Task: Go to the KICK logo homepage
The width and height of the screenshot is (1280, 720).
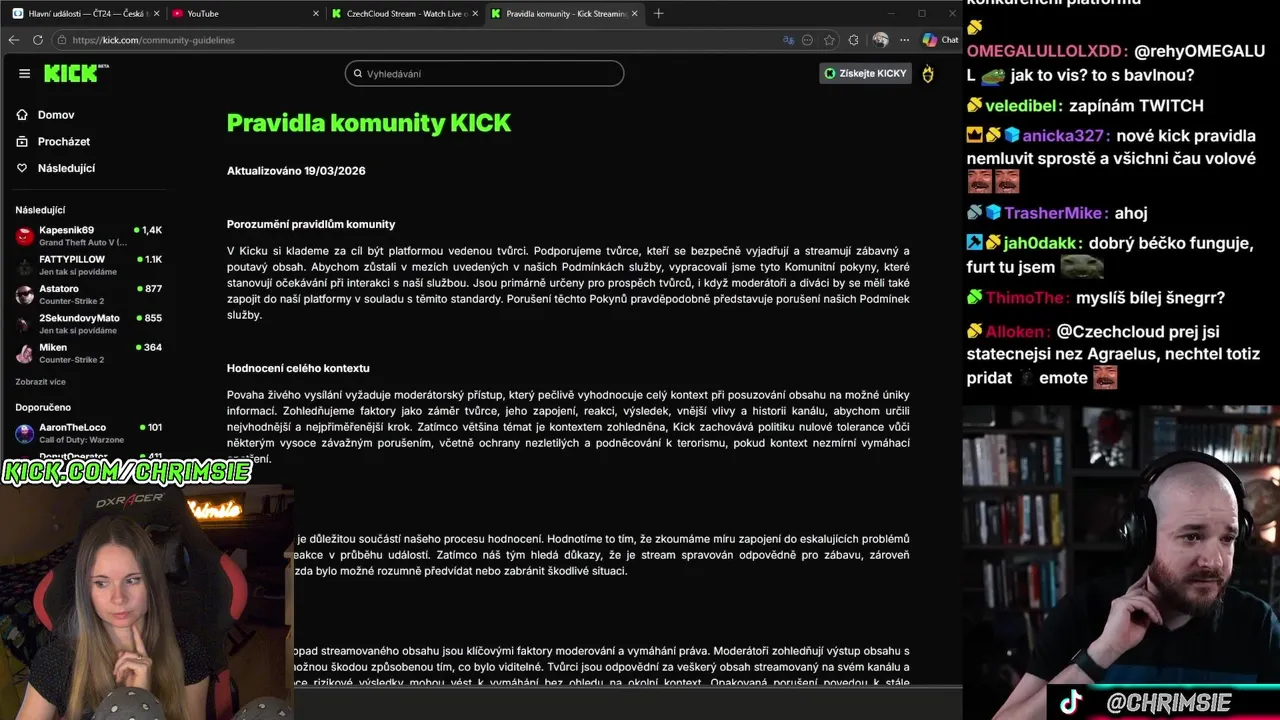Action: [77, 73]
